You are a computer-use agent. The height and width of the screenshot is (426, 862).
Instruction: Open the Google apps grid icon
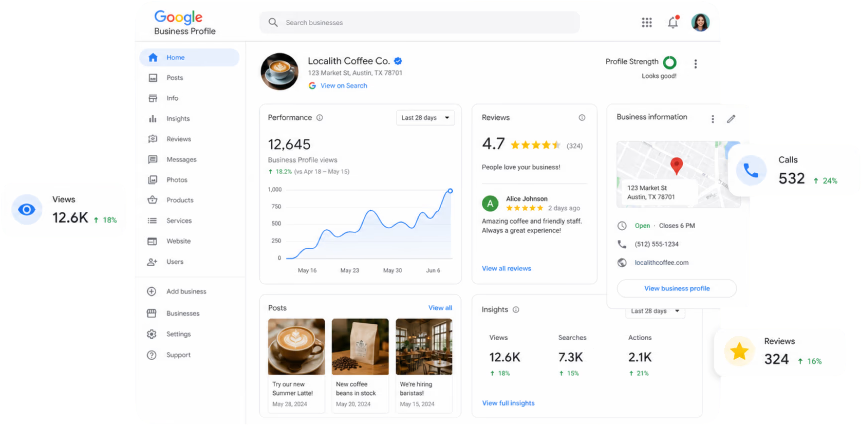pyautogui.click(x=646, y=23)
